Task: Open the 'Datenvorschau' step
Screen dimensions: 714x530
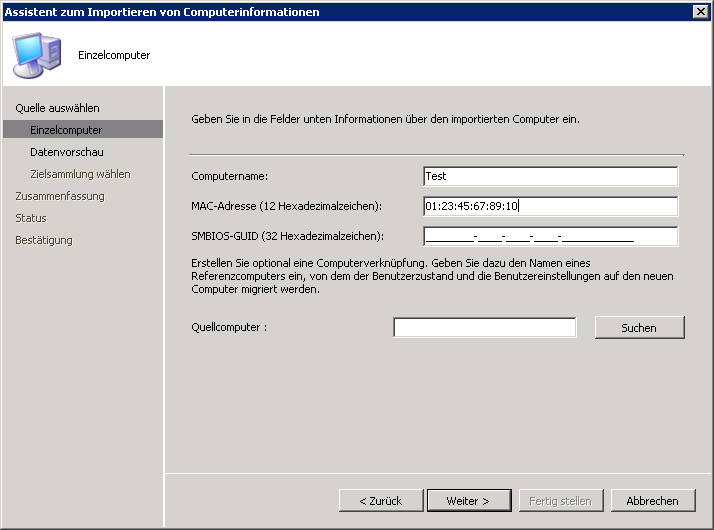Action: 67,152
